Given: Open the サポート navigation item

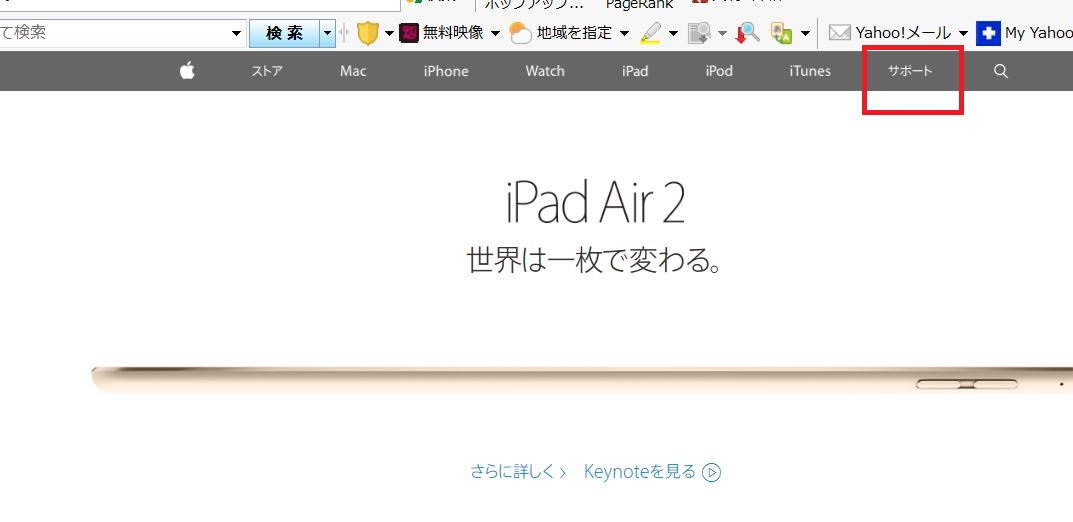Looking at the screenshot, I should [910, 70].
